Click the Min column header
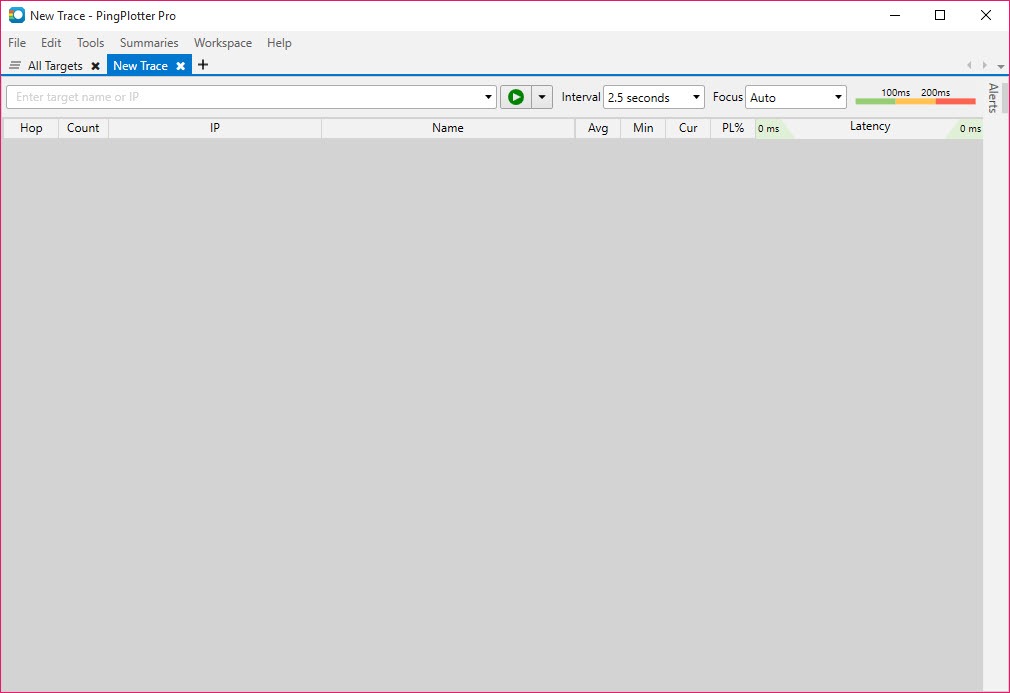Viewport: 1010px width, 693px height. click(643, 128)
